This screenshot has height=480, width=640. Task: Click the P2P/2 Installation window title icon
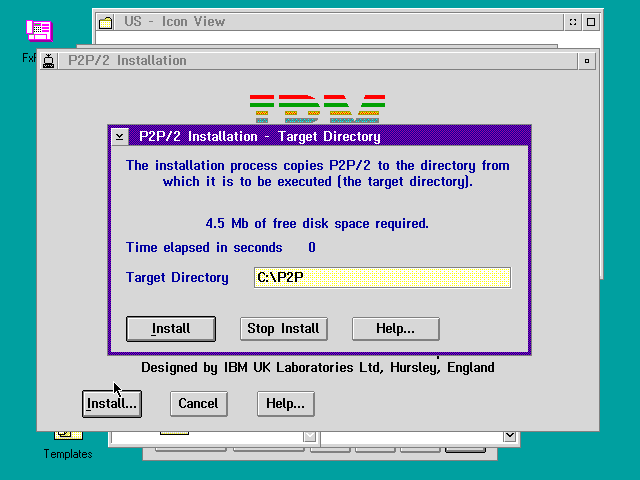click(x=49, y=61)
